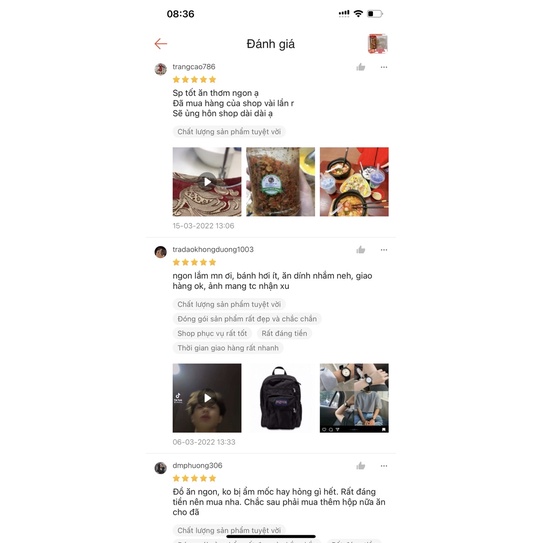Viewport: 543px width, 543px height.
Task: Open more options for trangcao786's review
Action: click(384, 67)
